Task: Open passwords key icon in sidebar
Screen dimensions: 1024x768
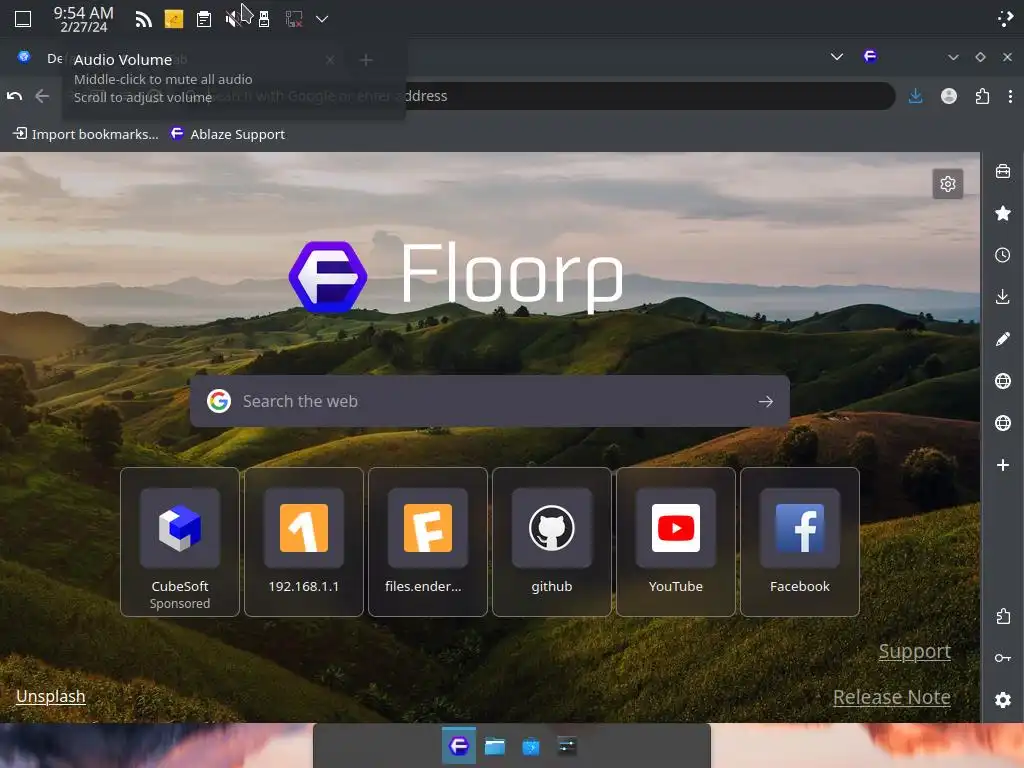Action: coord(1002,658)
